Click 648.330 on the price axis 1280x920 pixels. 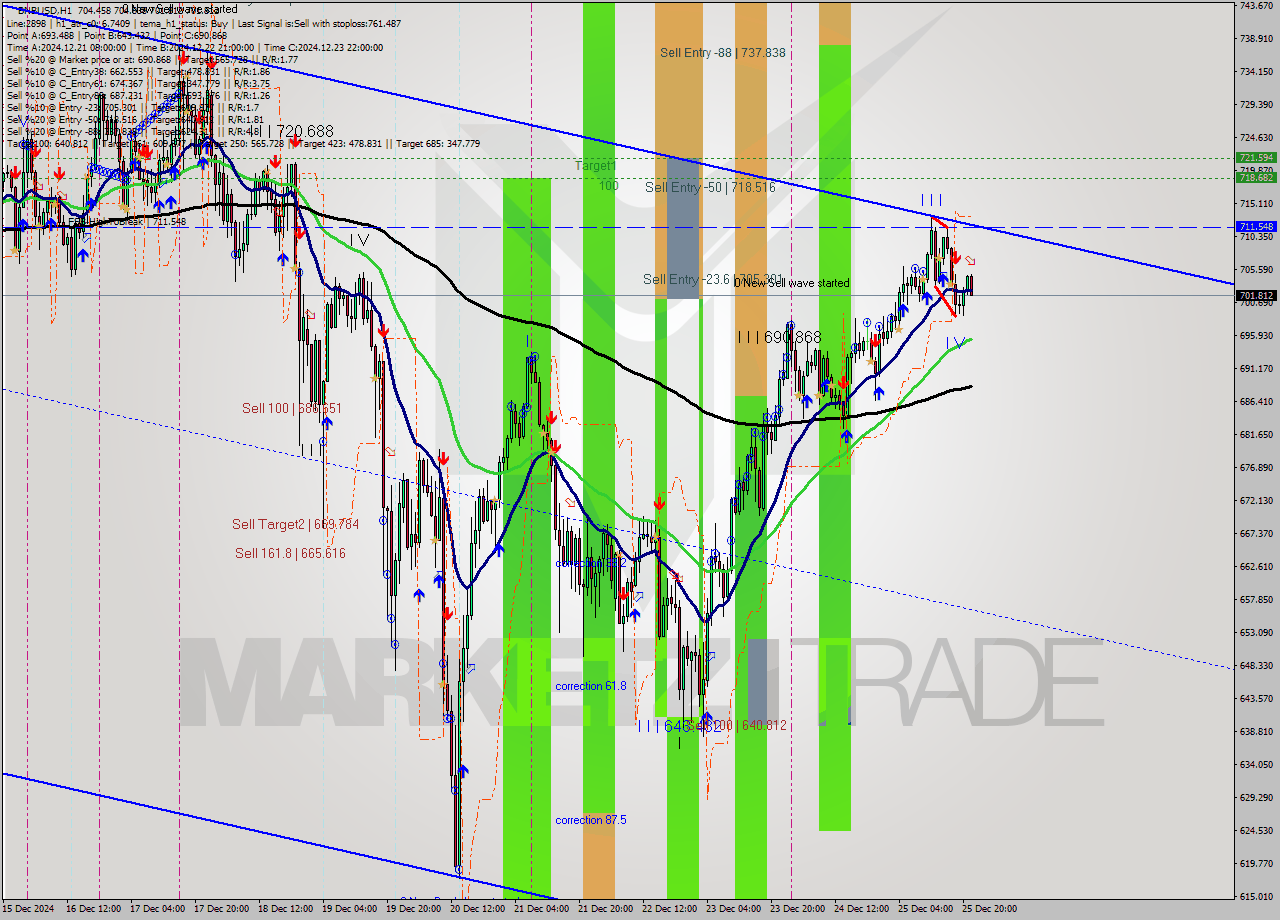[x=1256, y=666]
